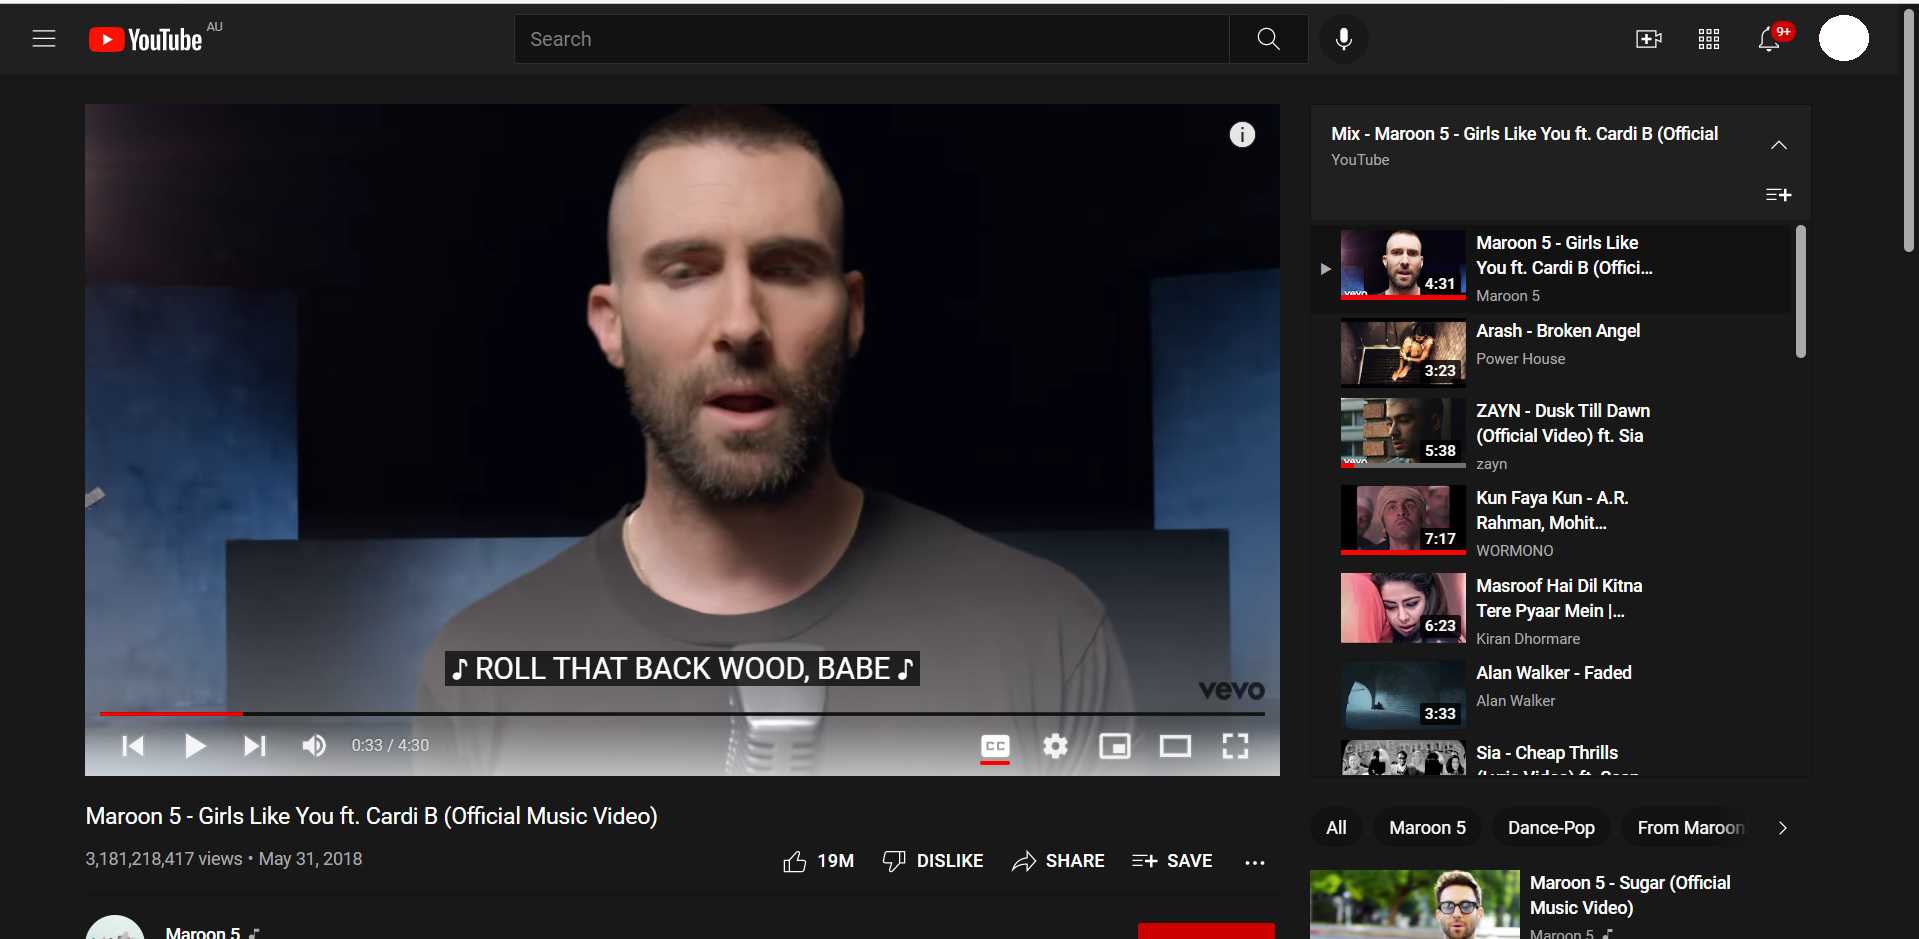Toggle subtitles with the CC button
1919x939 pixels.
(995, 746)
